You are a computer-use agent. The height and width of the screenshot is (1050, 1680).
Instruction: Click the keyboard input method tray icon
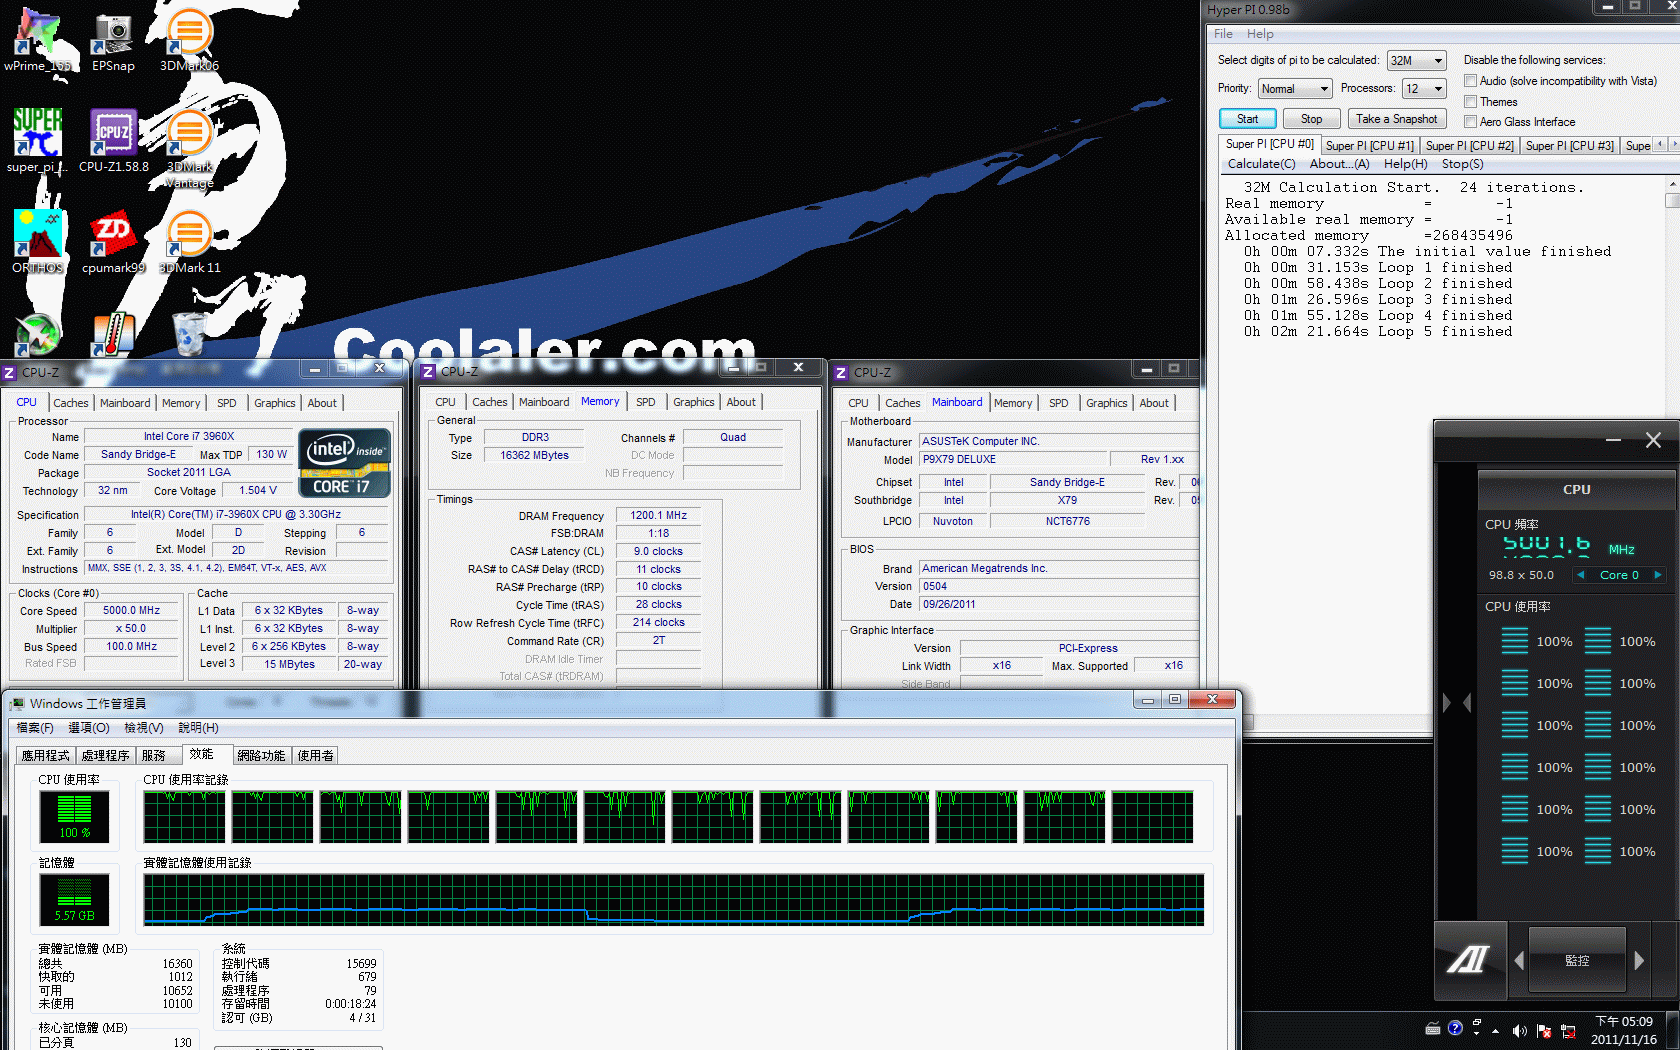coord(1432,1027)
